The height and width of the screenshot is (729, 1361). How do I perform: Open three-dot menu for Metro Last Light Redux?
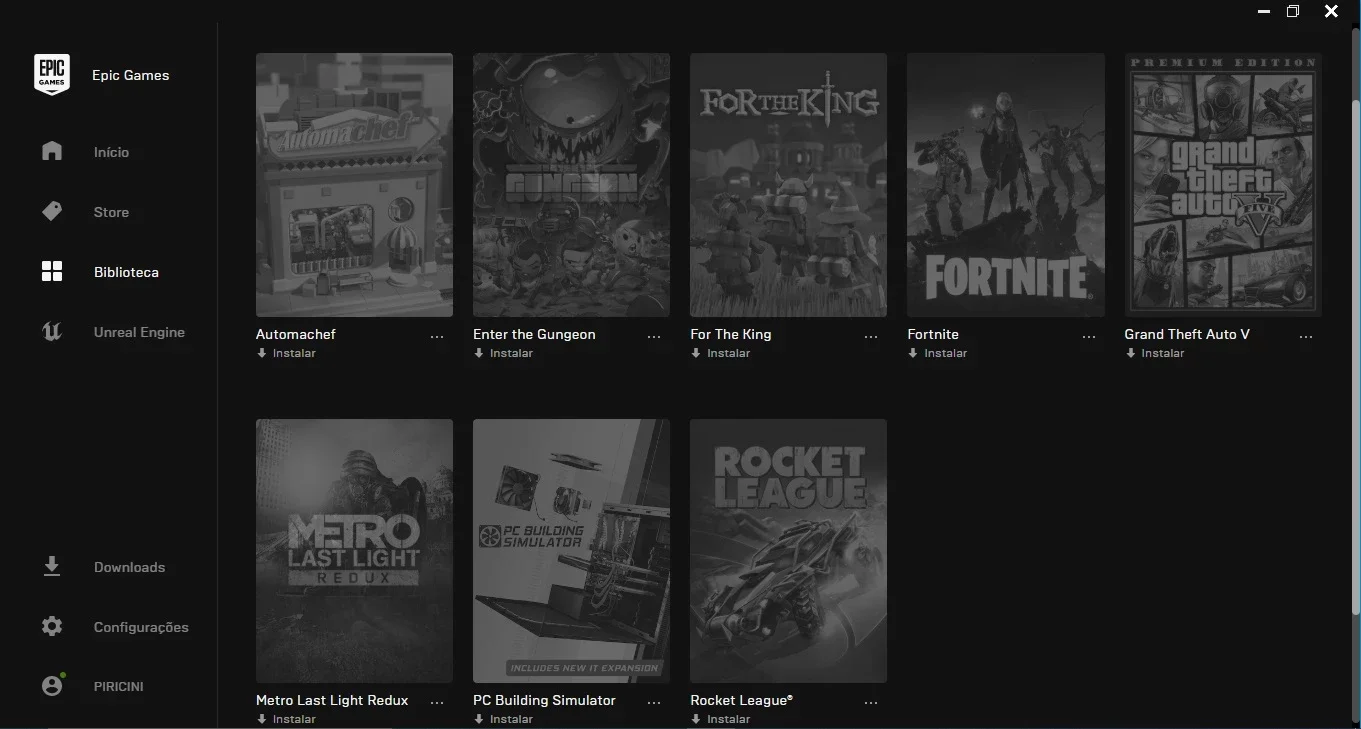pos(437,703)
